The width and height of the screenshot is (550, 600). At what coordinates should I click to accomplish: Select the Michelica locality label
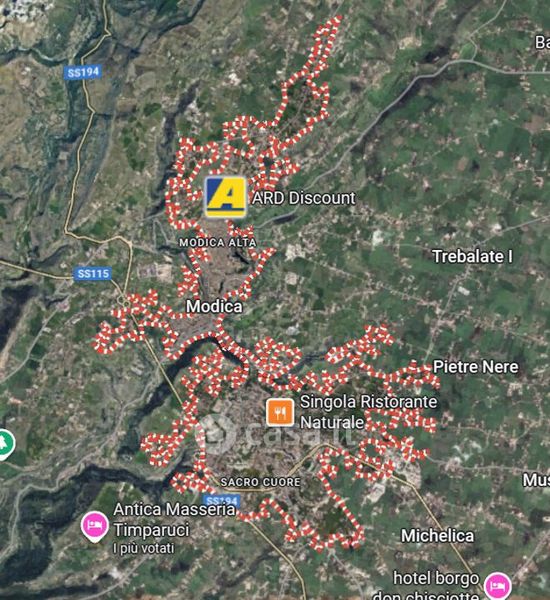click(437, 536)
